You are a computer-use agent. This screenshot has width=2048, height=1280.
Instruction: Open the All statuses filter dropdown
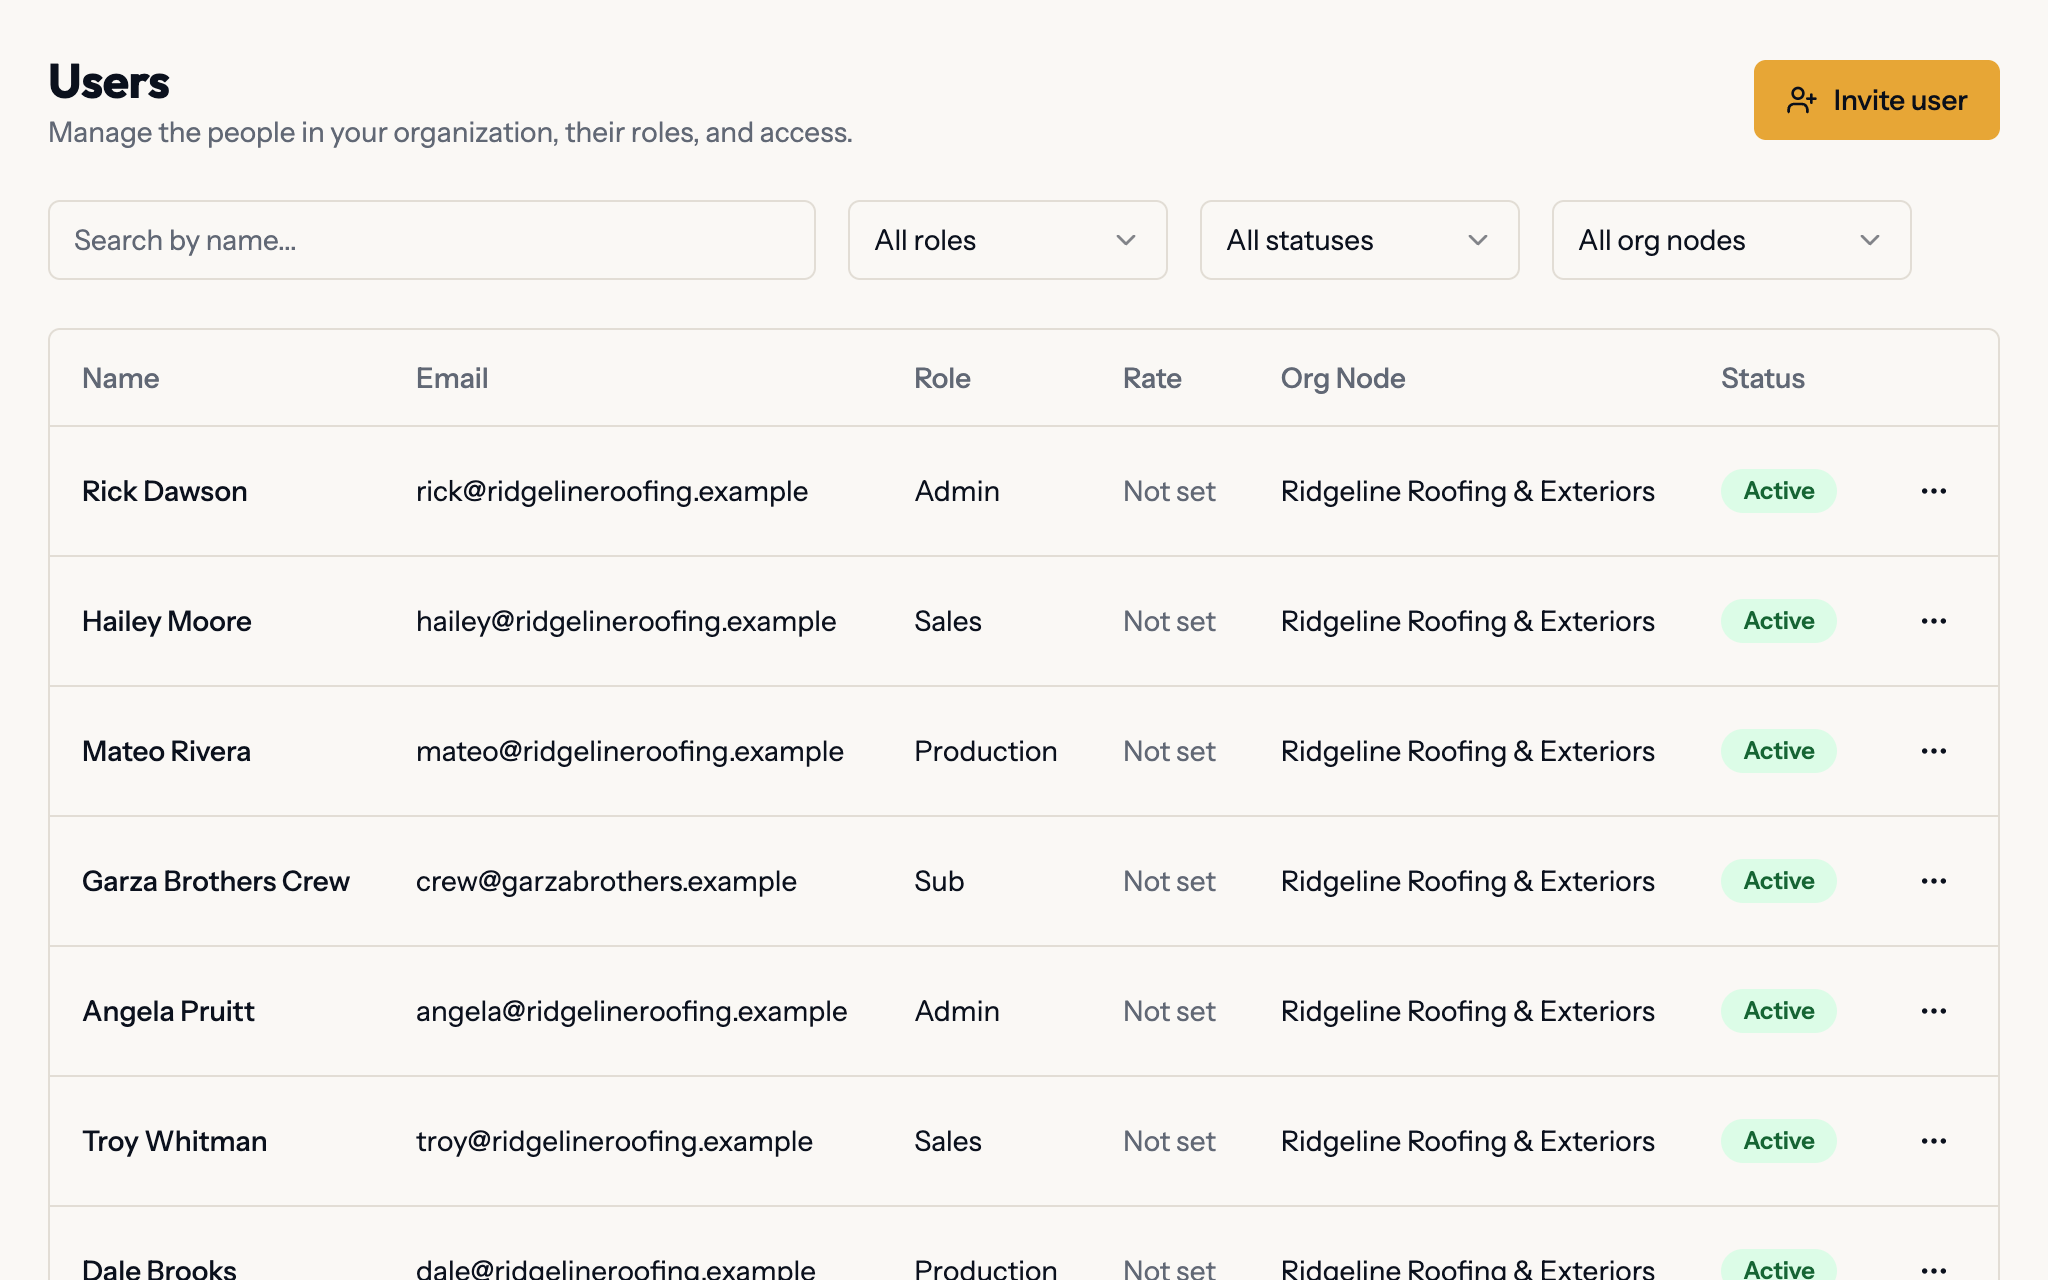1359,240
